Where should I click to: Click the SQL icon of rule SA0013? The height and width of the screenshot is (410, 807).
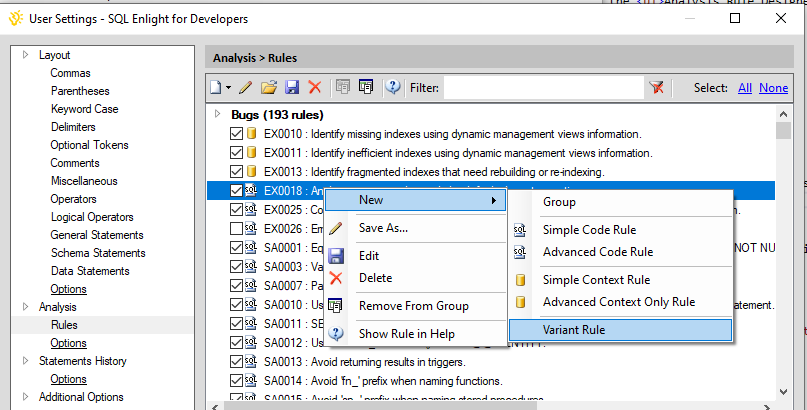(251, 362)
